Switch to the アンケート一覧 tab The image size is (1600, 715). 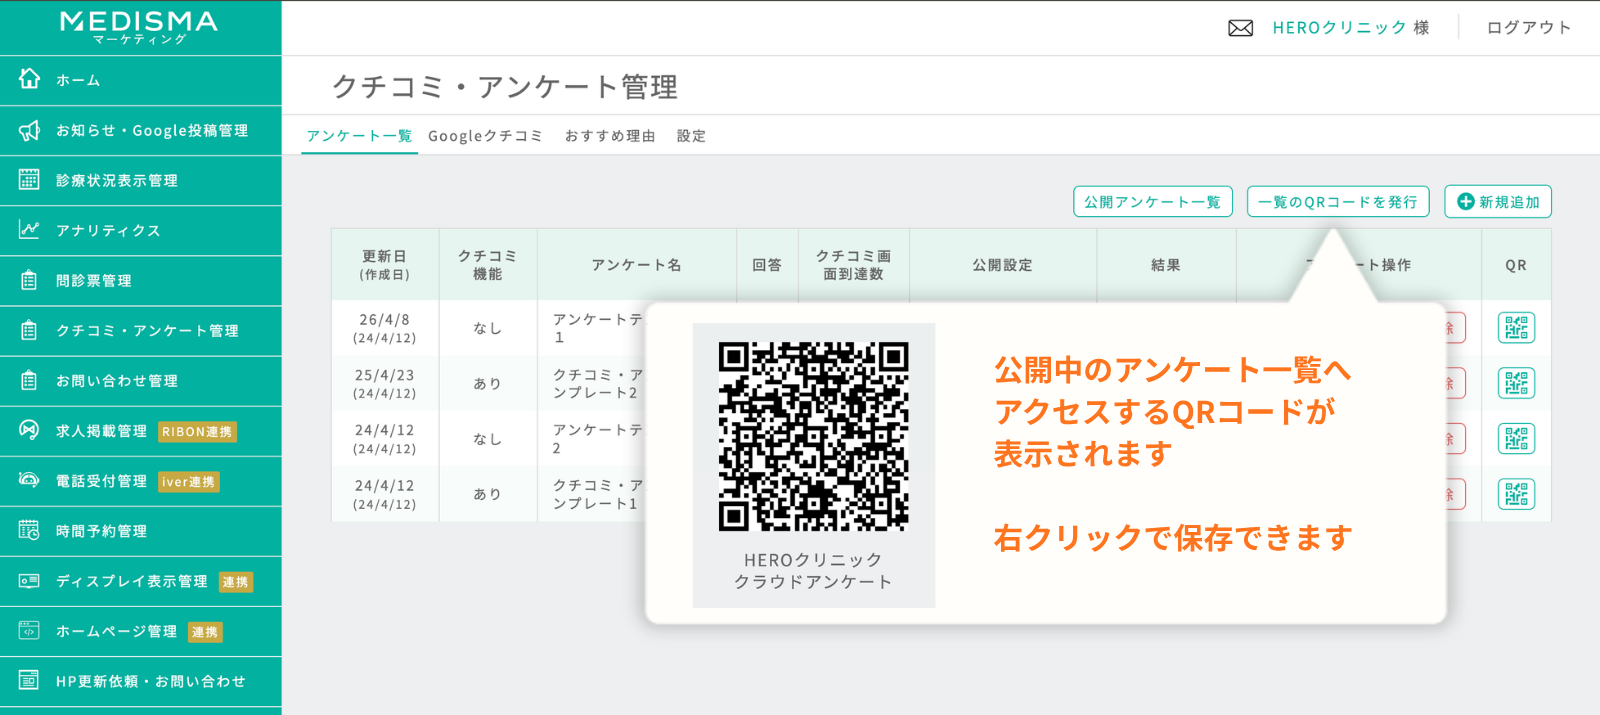click(x=359, y=136)
